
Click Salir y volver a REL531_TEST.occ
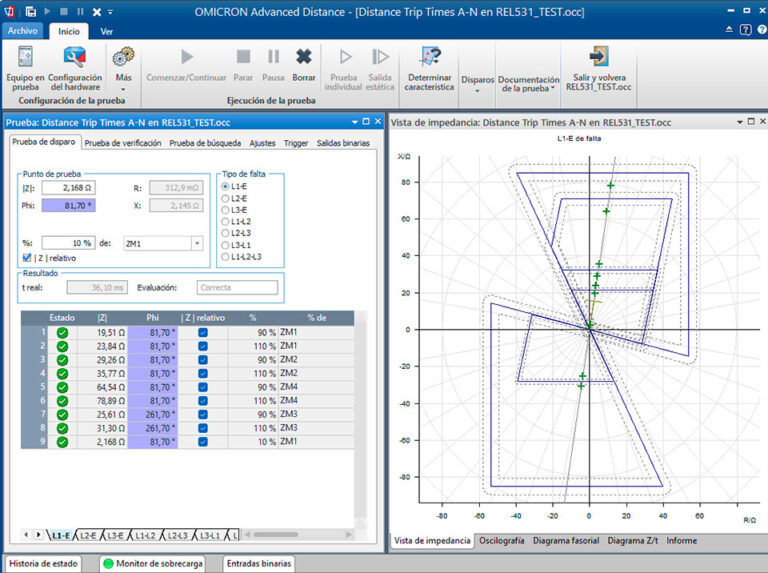click(599, 68)
